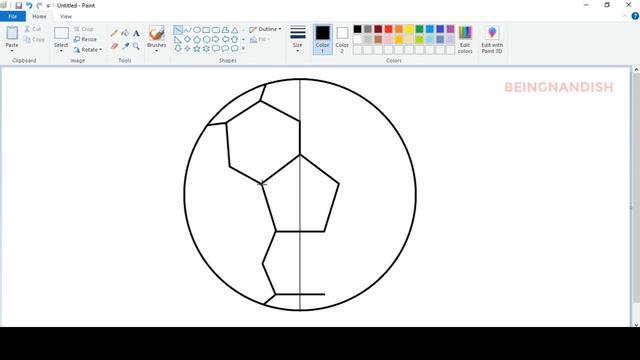Choose the Six-point star shape
This screenshot has width=640, height=360.
pyautogui.click(x=206, y=49)
